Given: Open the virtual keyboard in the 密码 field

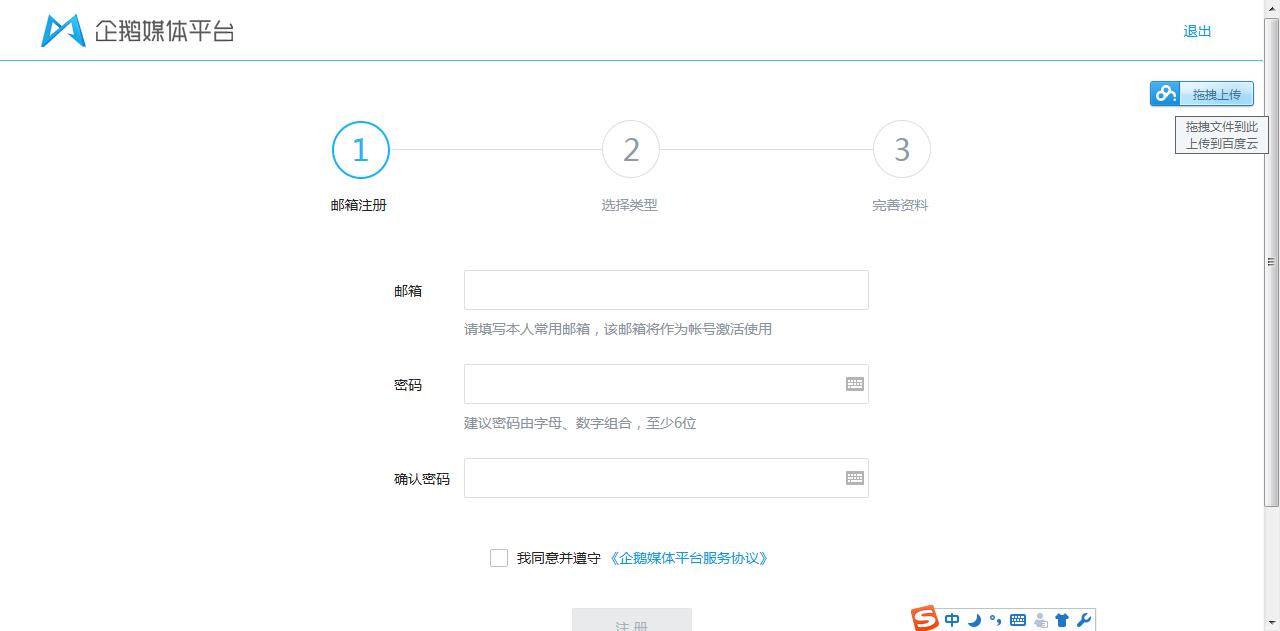Looking at the screenshot, I should tap(855, 383).
